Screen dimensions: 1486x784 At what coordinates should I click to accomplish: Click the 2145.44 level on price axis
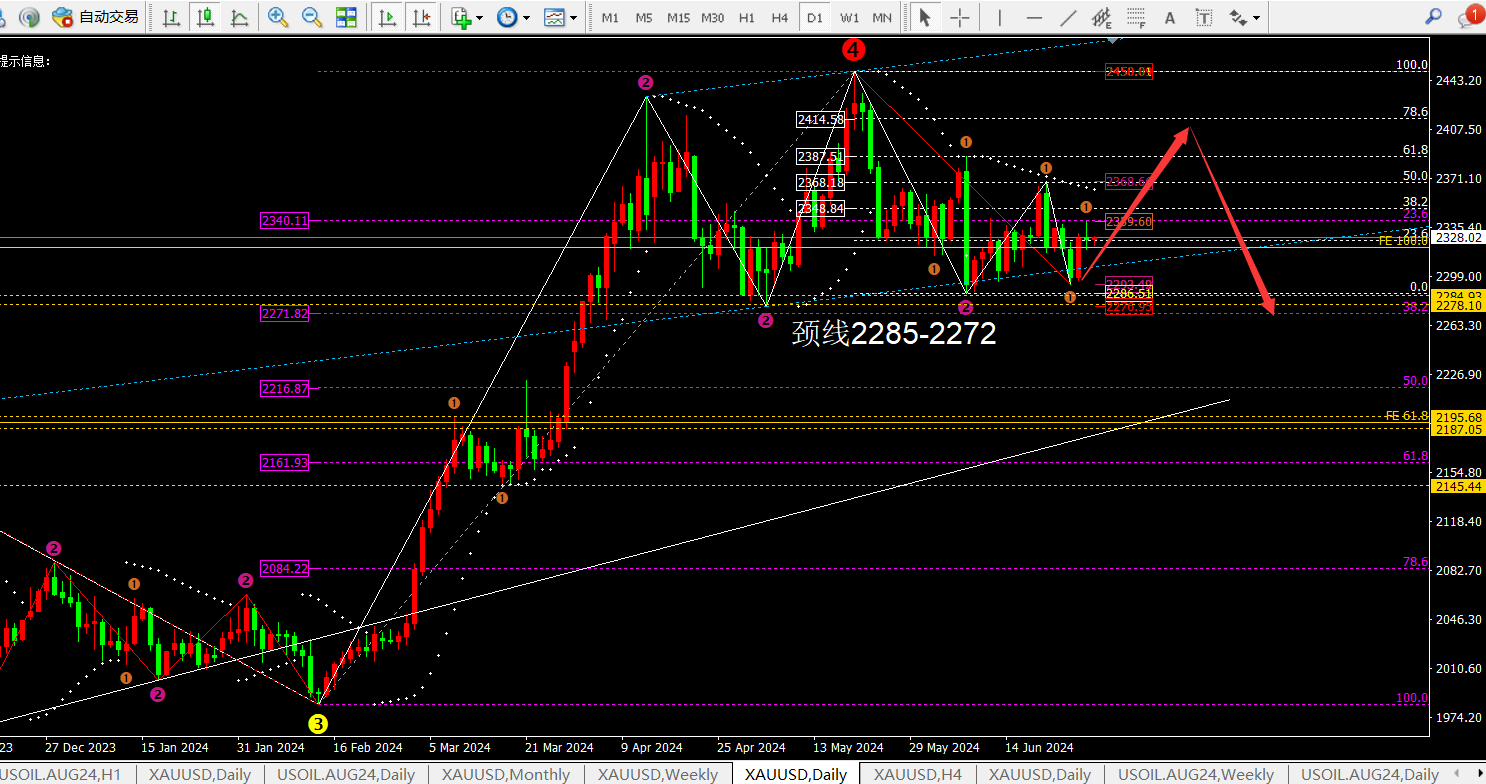1456,486
